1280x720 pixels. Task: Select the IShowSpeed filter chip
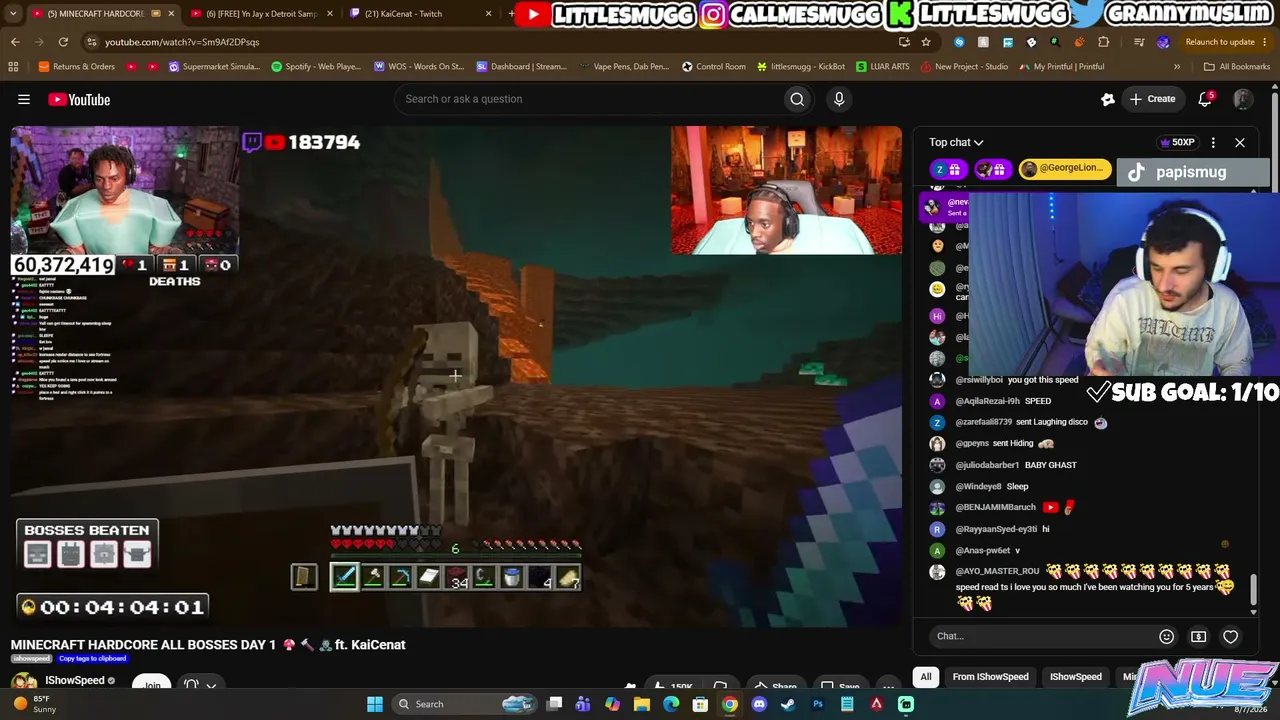1076,677
